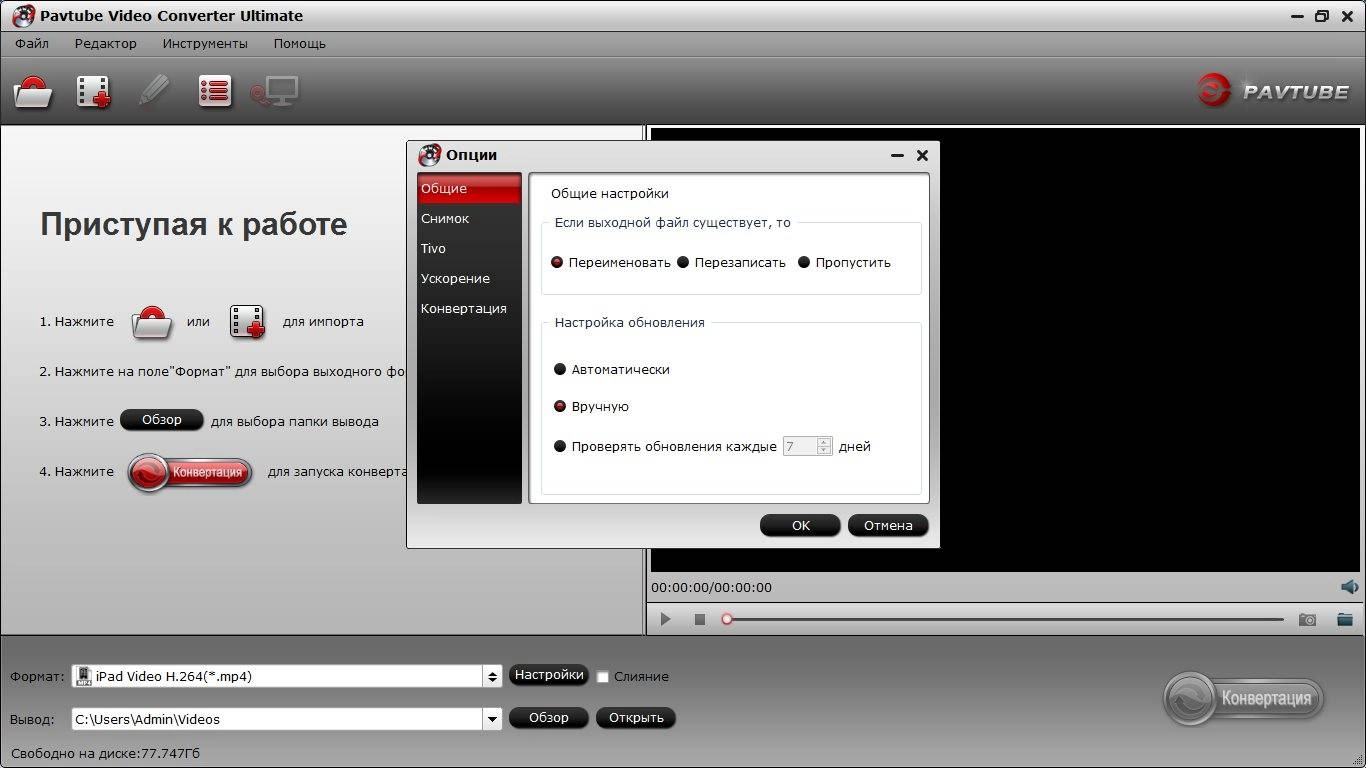Viewport: 1366px width, 768px height.
Task: Click Свободно на диске:77.747Гб status text
Action: pyautogui.click(x=106, y=753)
